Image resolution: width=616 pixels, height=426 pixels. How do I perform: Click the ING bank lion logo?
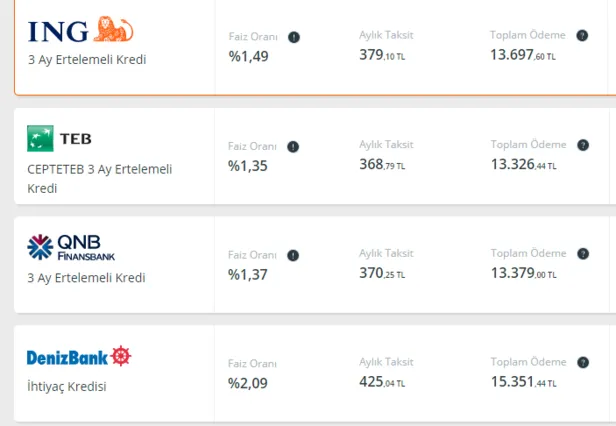113,31
